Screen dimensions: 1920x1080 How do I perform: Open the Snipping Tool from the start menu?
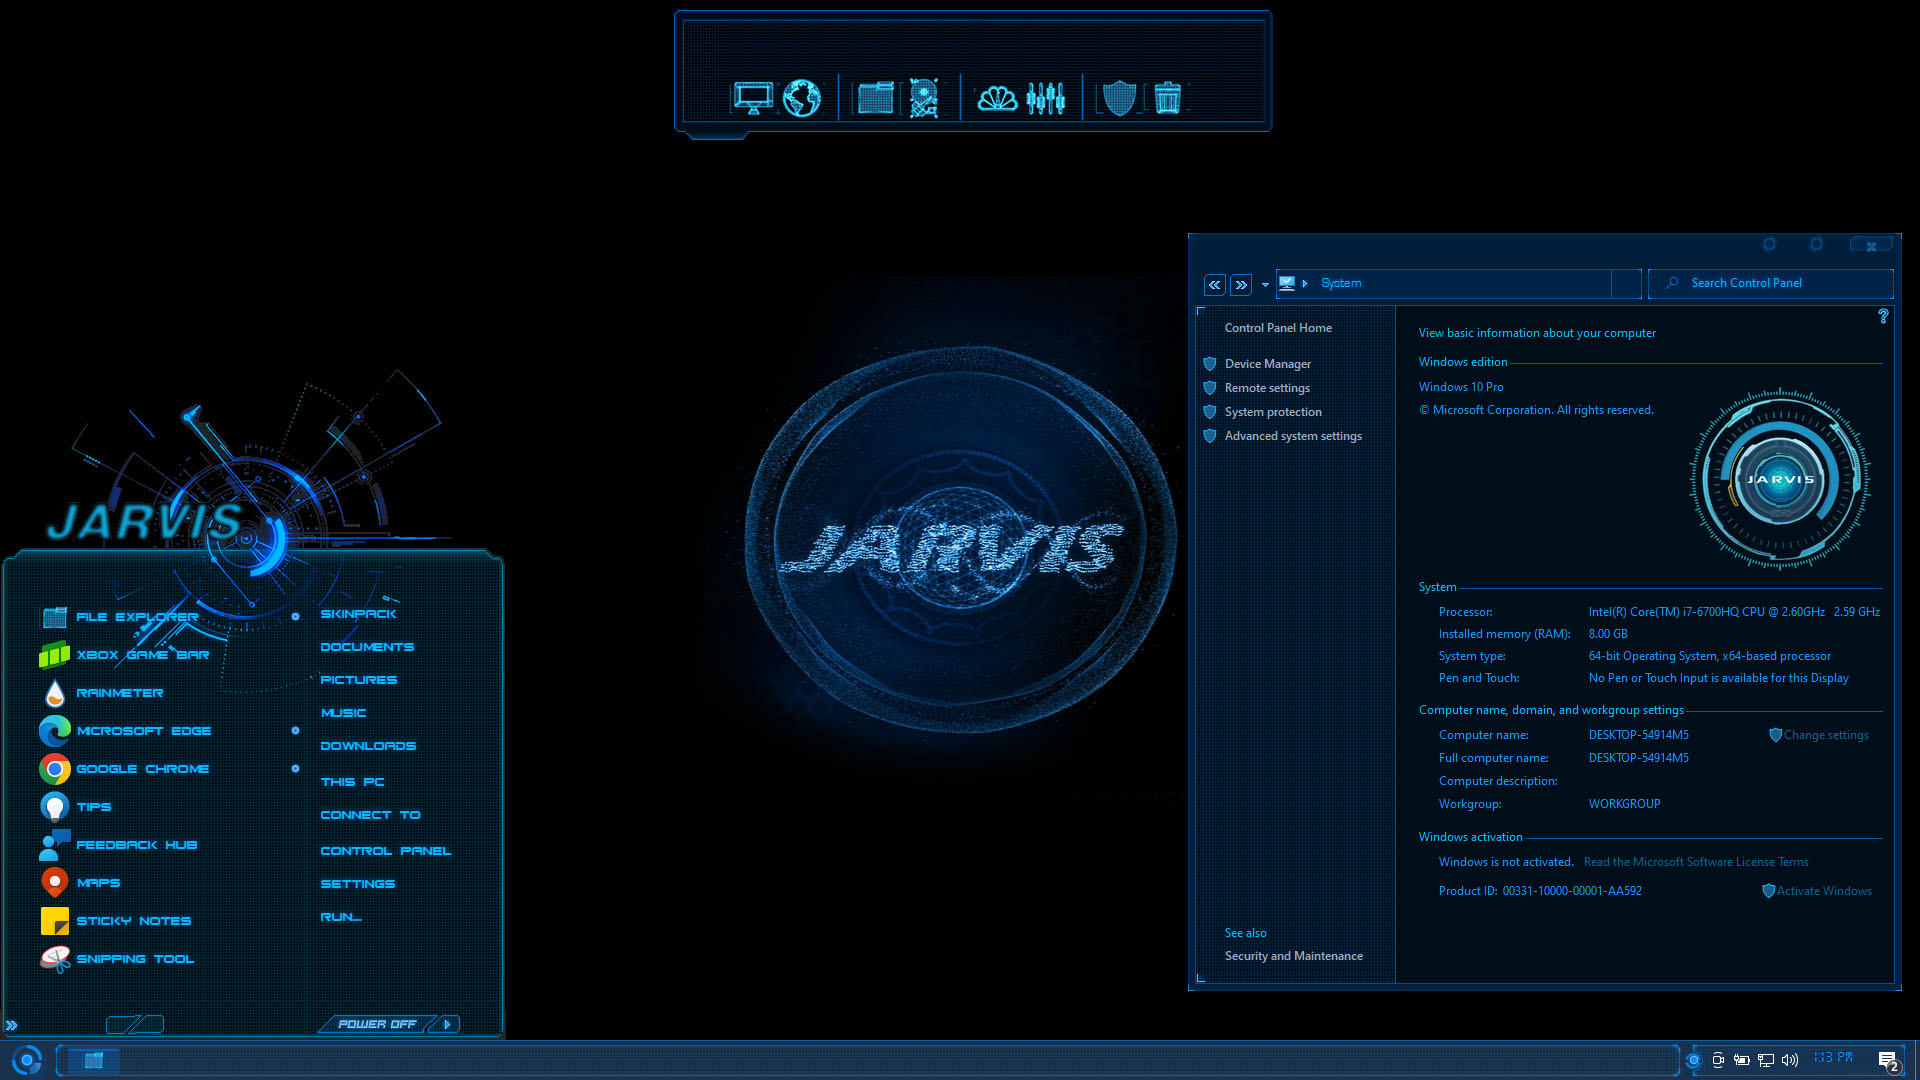[135, 959]
